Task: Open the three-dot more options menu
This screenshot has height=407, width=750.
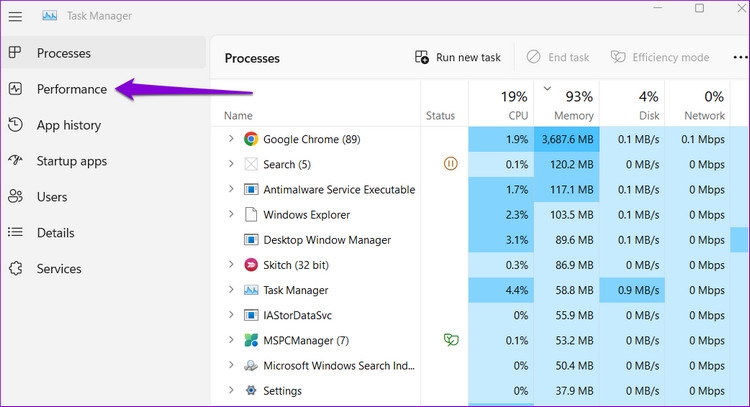Action: point(740,57)
